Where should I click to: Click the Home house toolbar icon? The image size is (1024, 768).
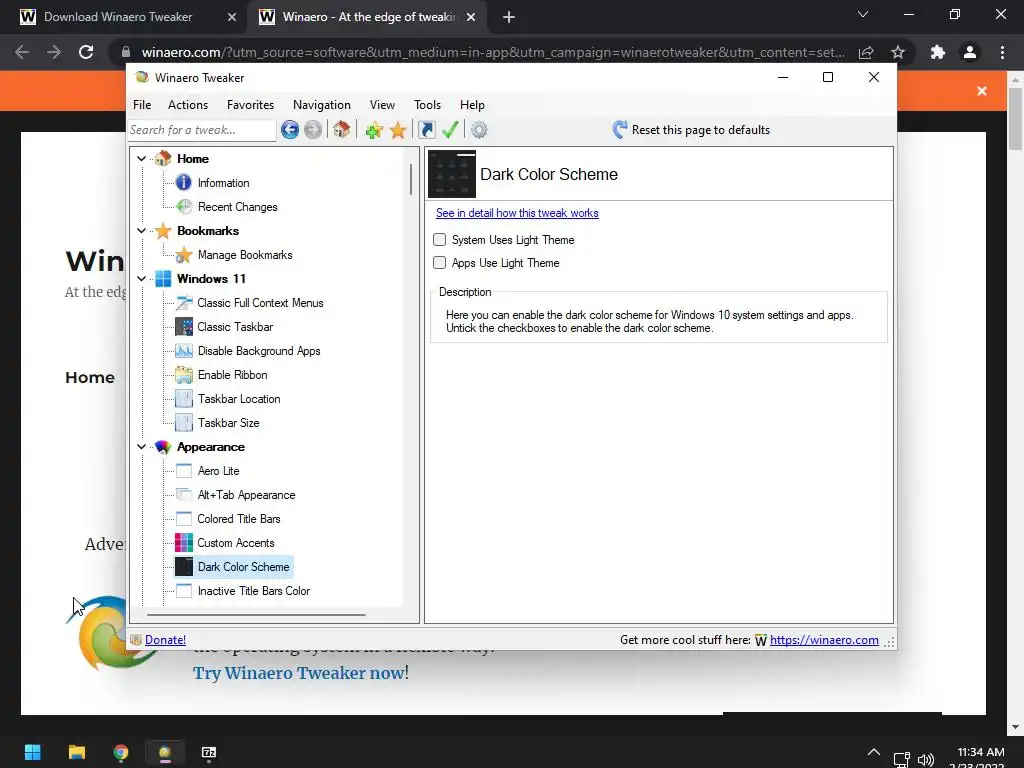pos(342,129)
